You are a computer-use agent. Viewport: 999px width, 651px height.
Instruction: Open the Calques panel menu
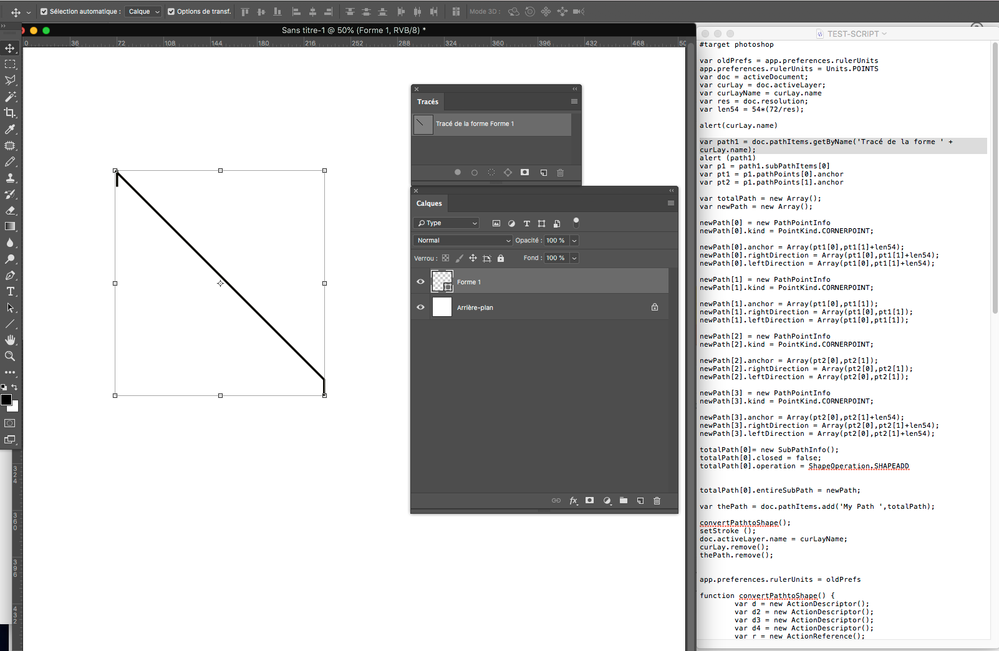[670, 203]
